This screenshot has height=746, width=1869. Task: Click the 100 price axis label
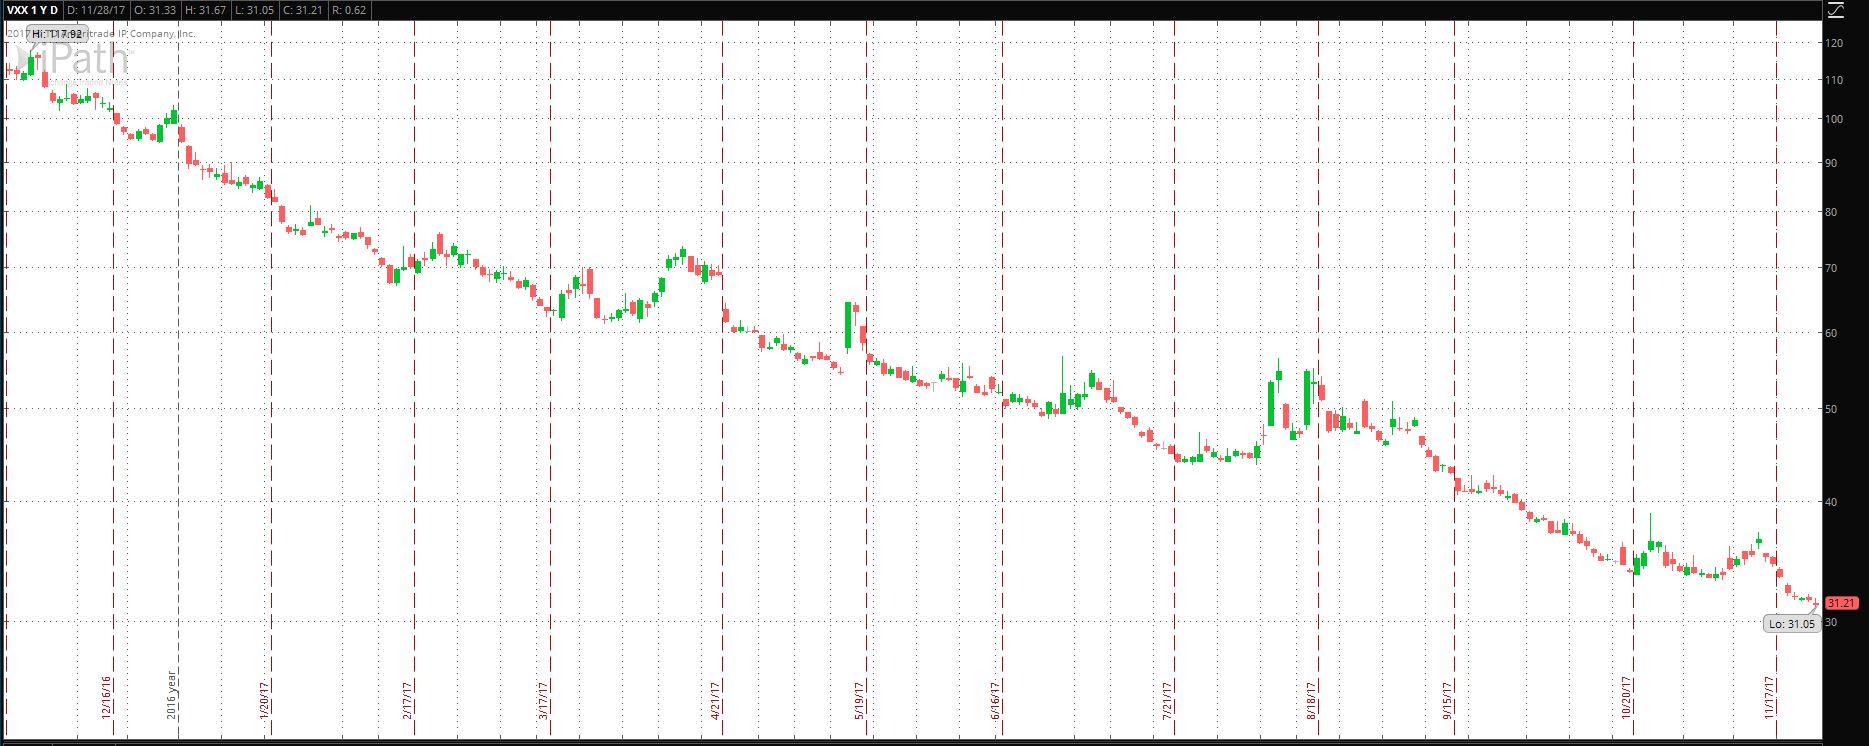1834,119
